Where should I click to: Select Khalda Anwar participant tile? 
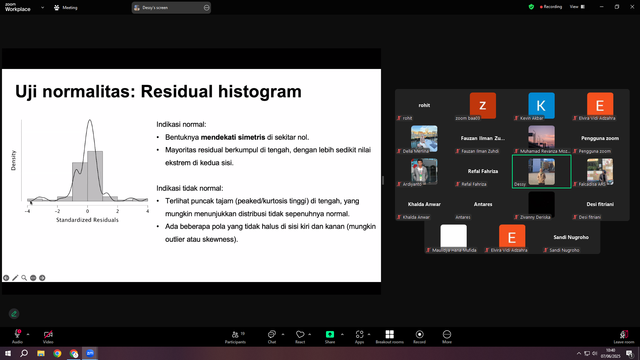[424, 205]
